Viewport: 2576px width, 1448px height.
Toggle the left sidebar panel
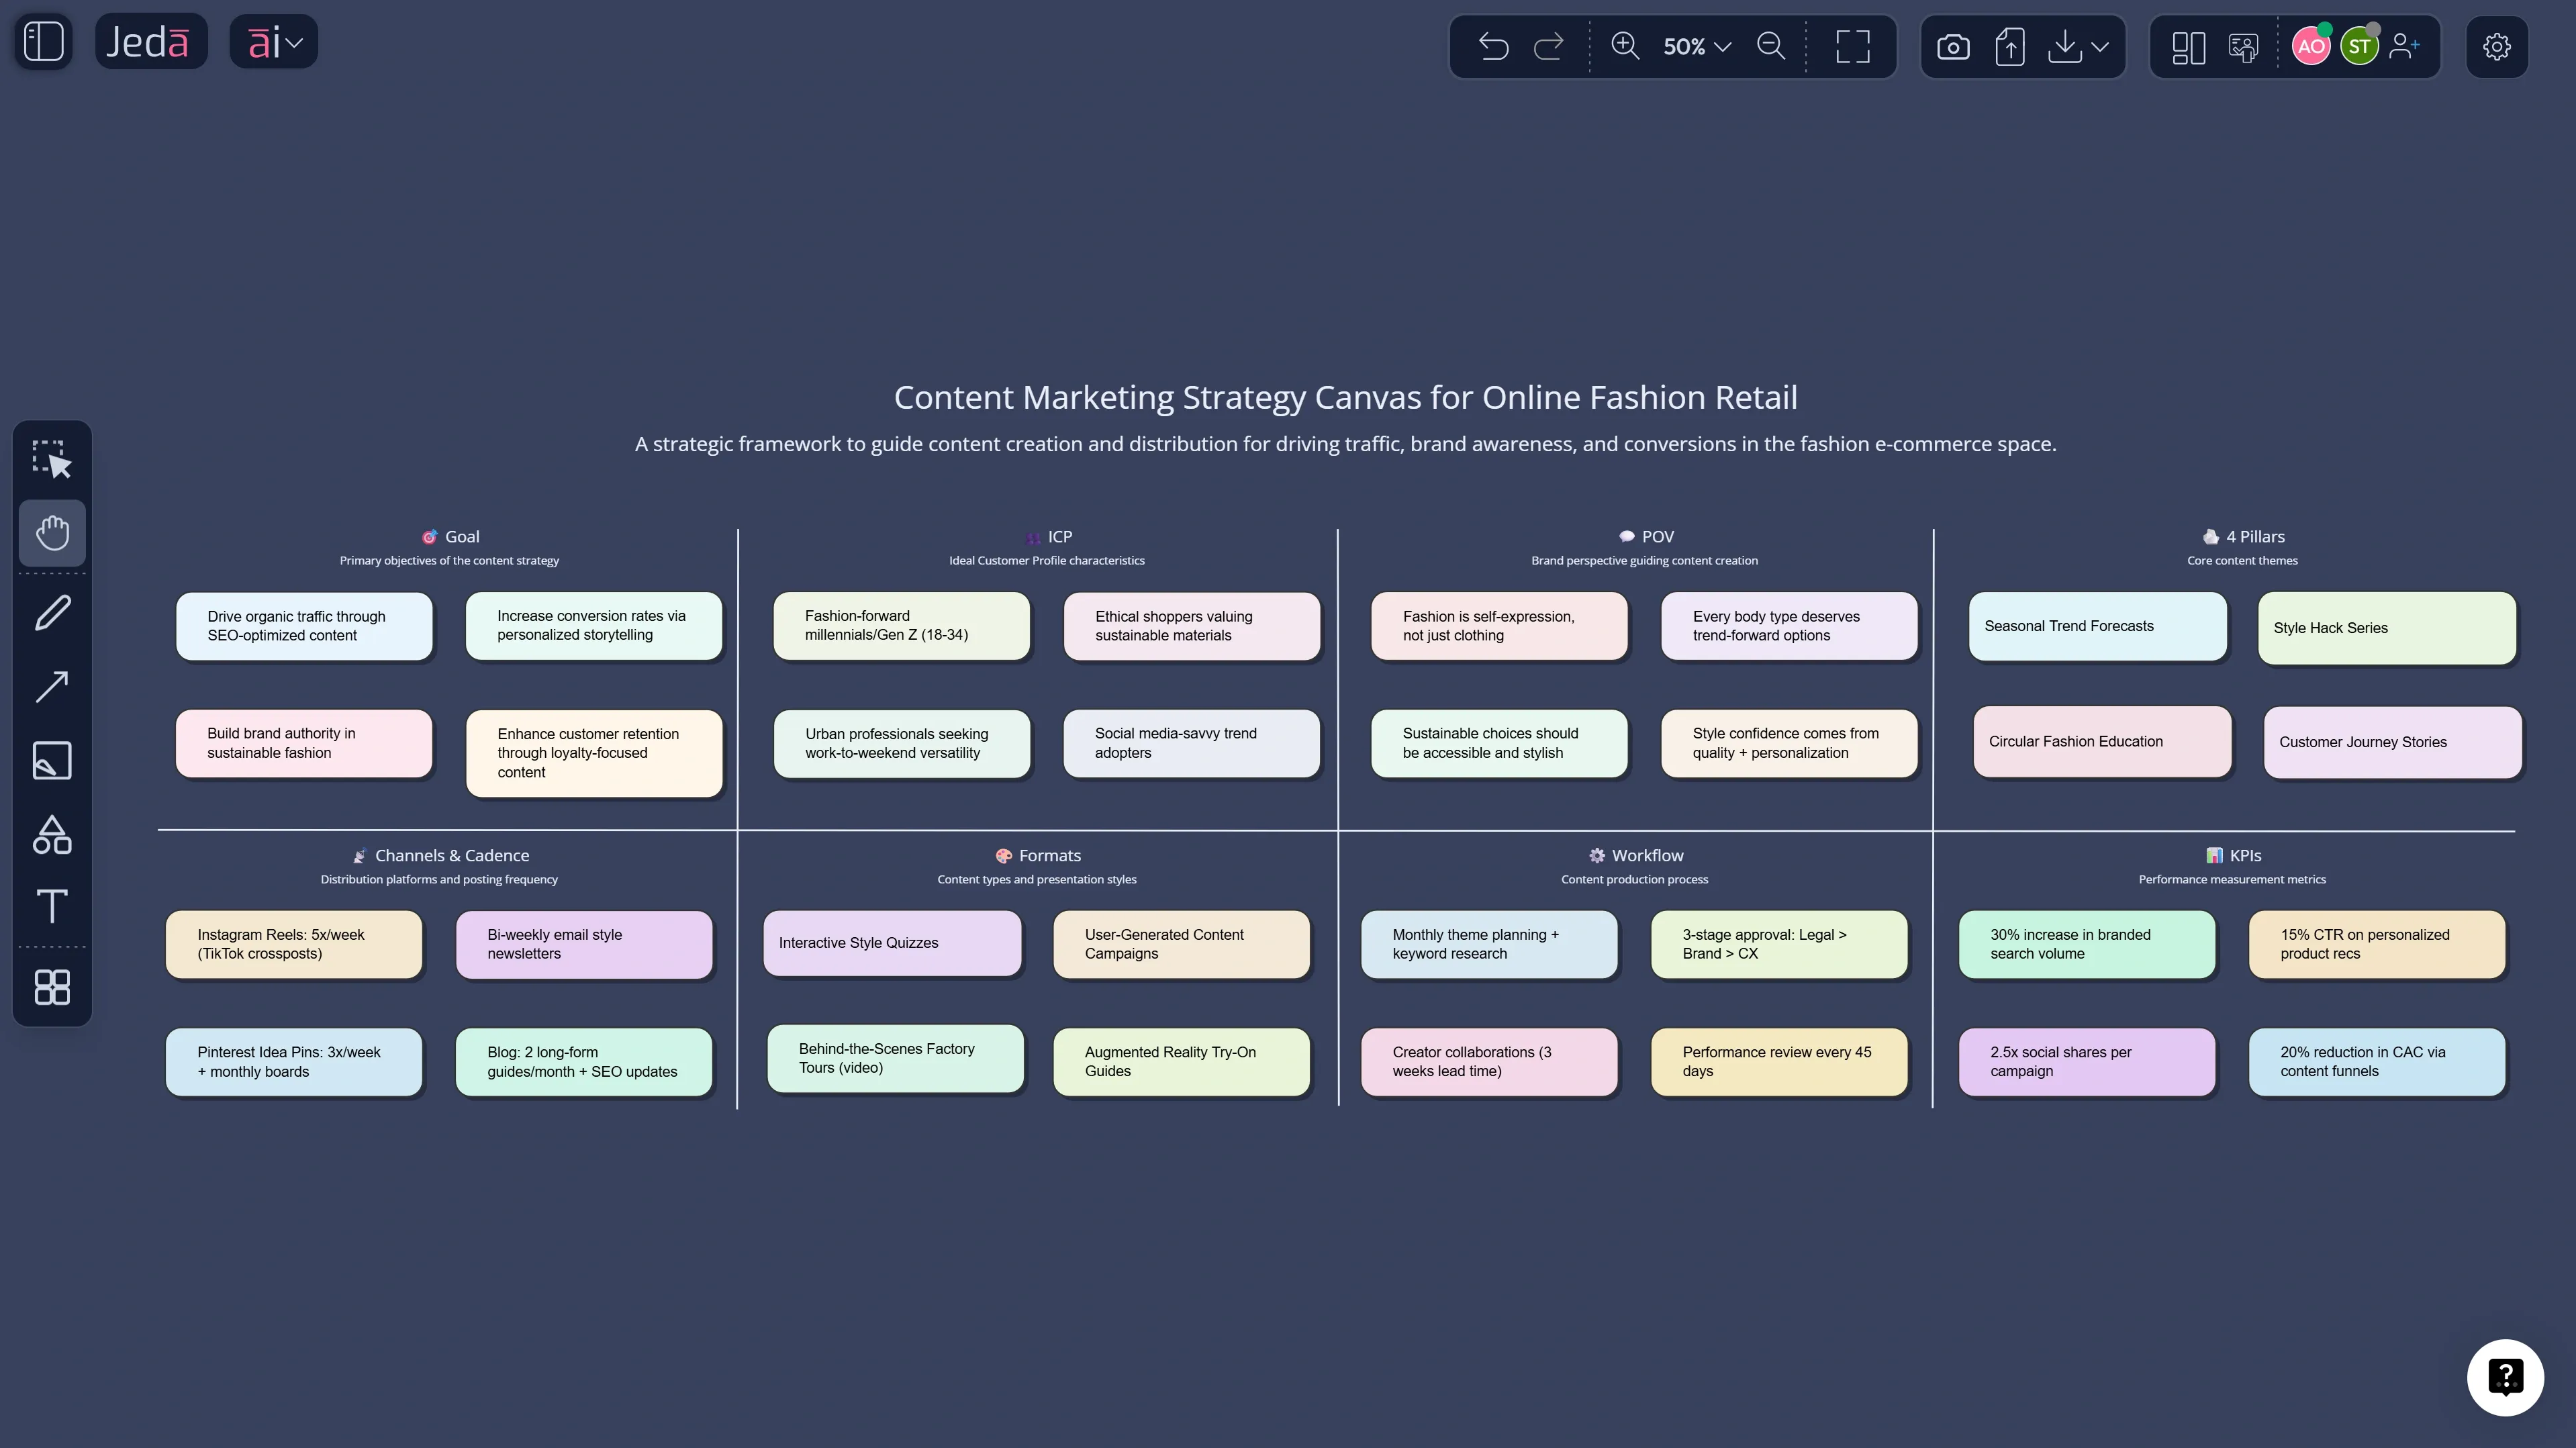click(x=42, y=41)
